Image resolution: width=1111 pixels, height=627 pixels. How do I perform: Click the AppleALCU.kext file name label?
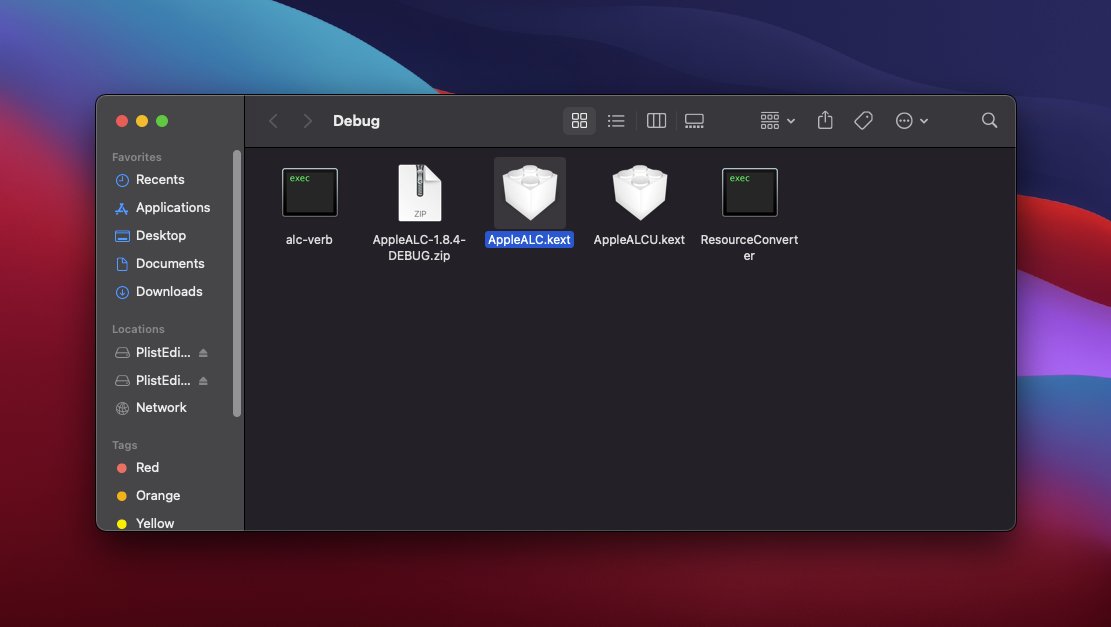[639, 239]
